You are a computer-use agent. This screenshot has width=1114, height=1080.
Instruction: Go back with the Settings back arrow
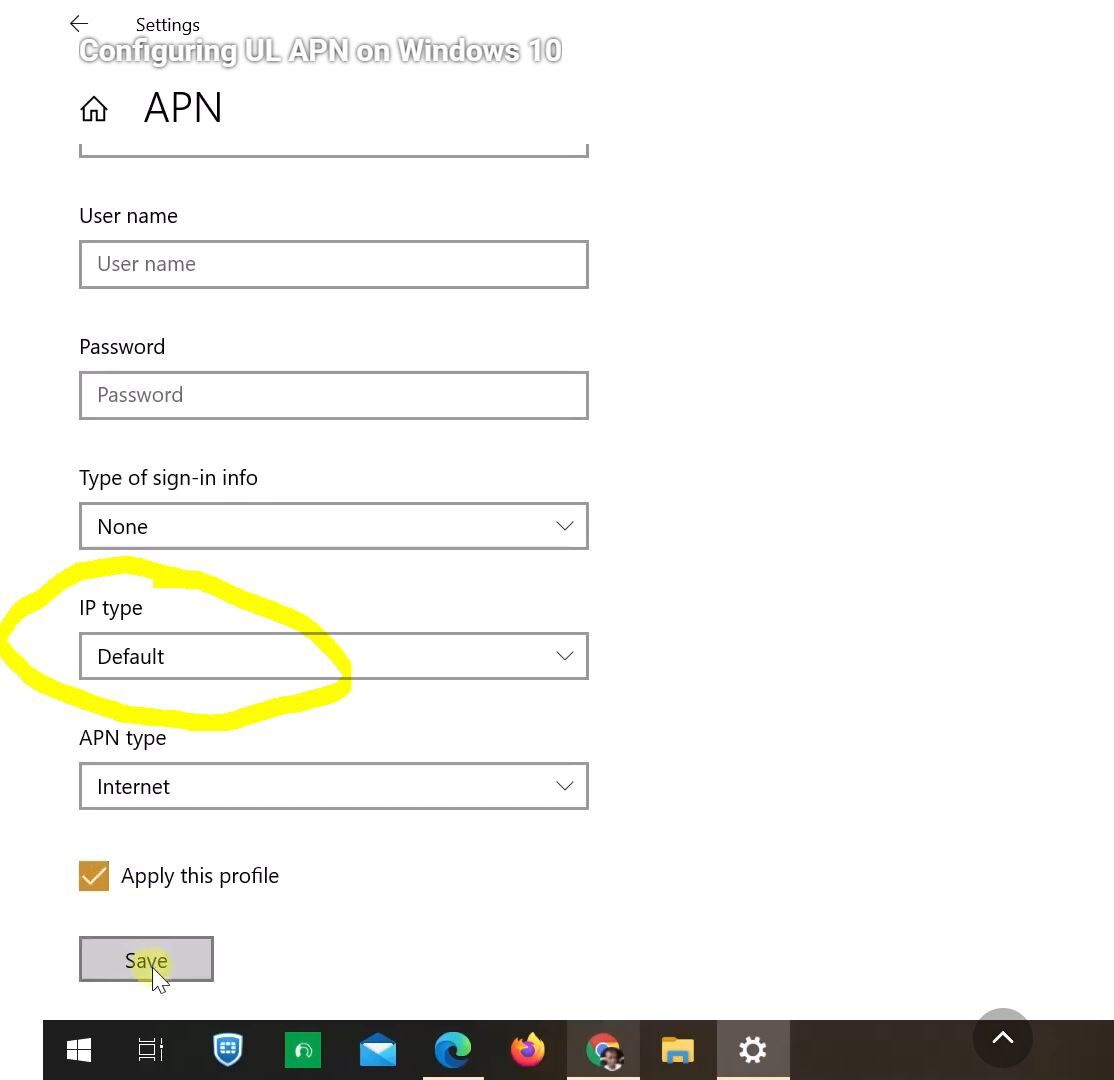point(79,23)
